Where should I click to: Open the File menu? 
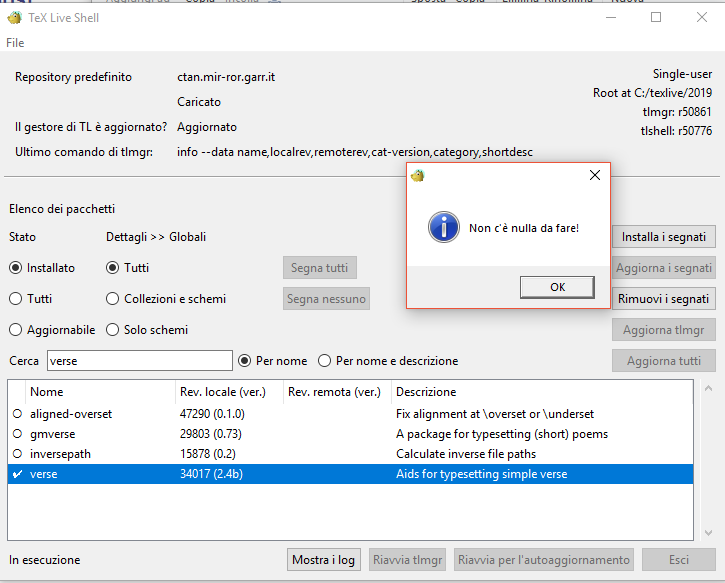pyautogui.click(x=15, y=43)
